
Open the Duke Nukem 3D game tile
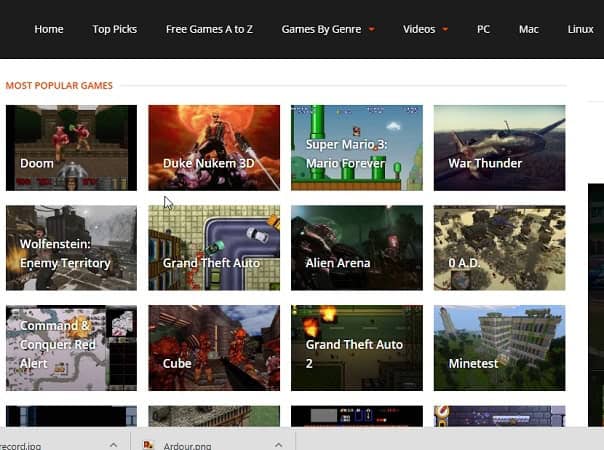point(214,148)
